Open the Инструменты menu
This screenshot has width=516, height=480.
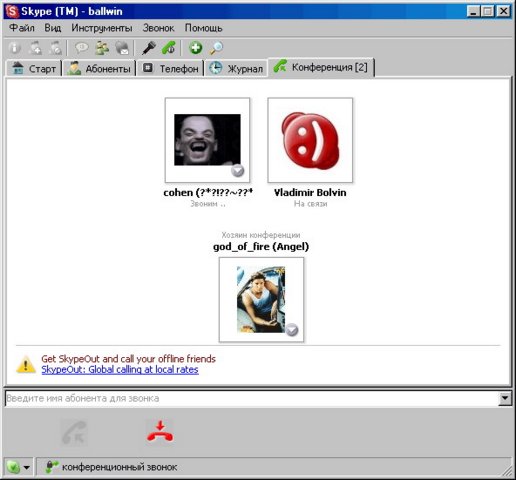102,28
